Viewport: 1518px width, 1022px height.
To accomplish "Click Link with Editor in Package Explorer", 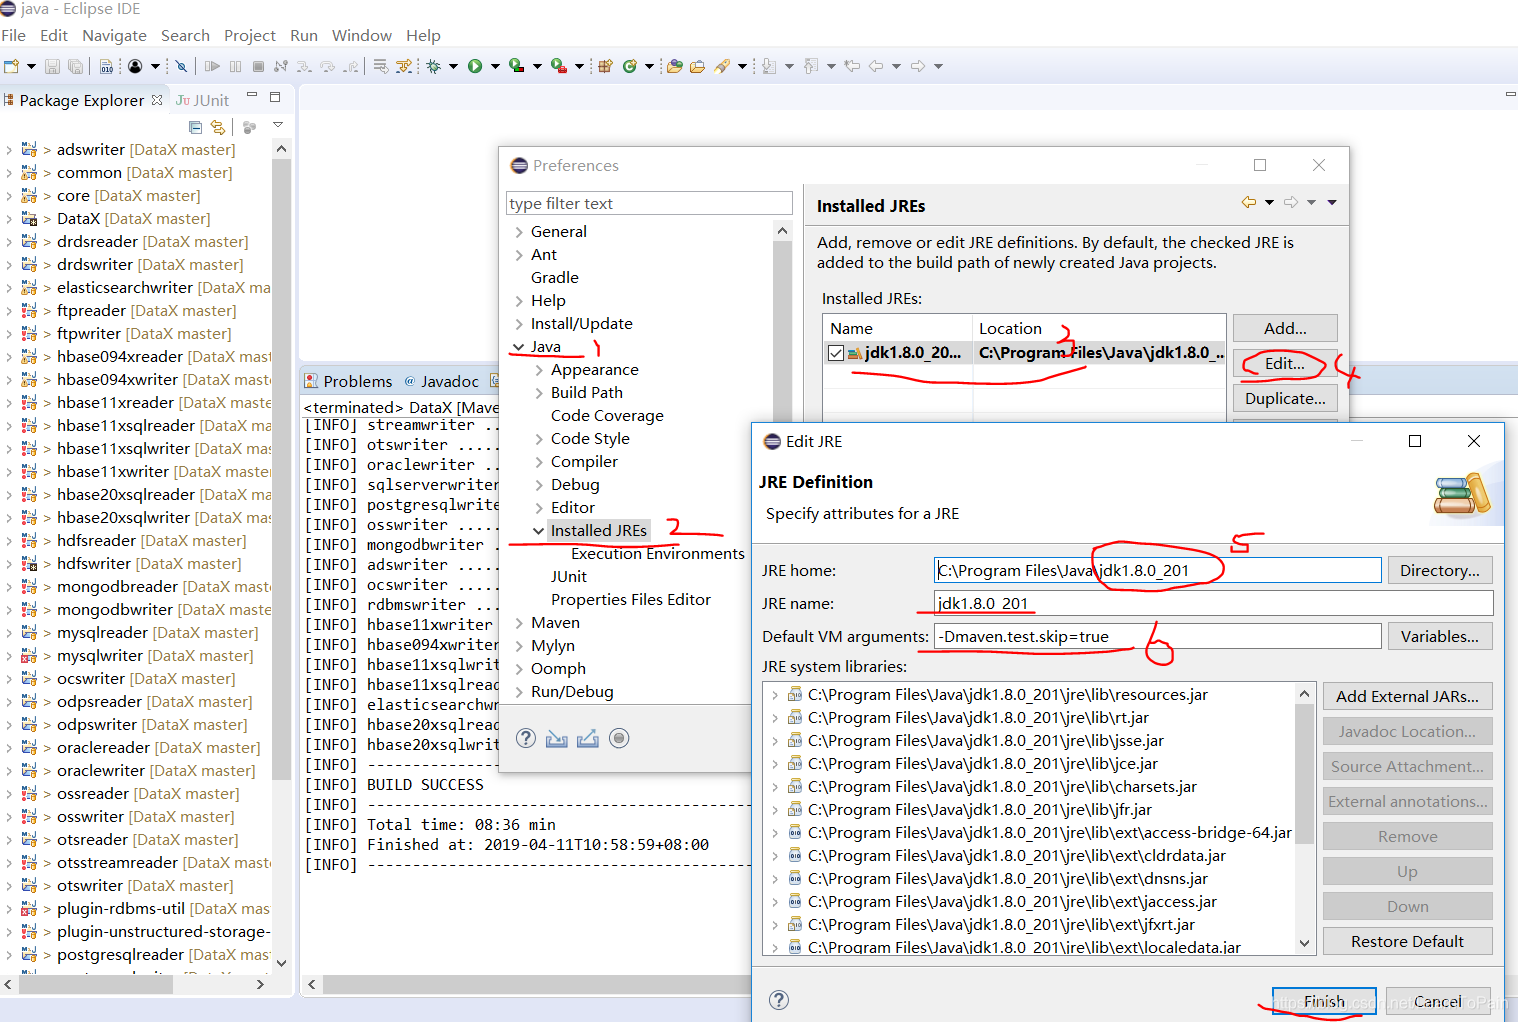I will [217, 127].
